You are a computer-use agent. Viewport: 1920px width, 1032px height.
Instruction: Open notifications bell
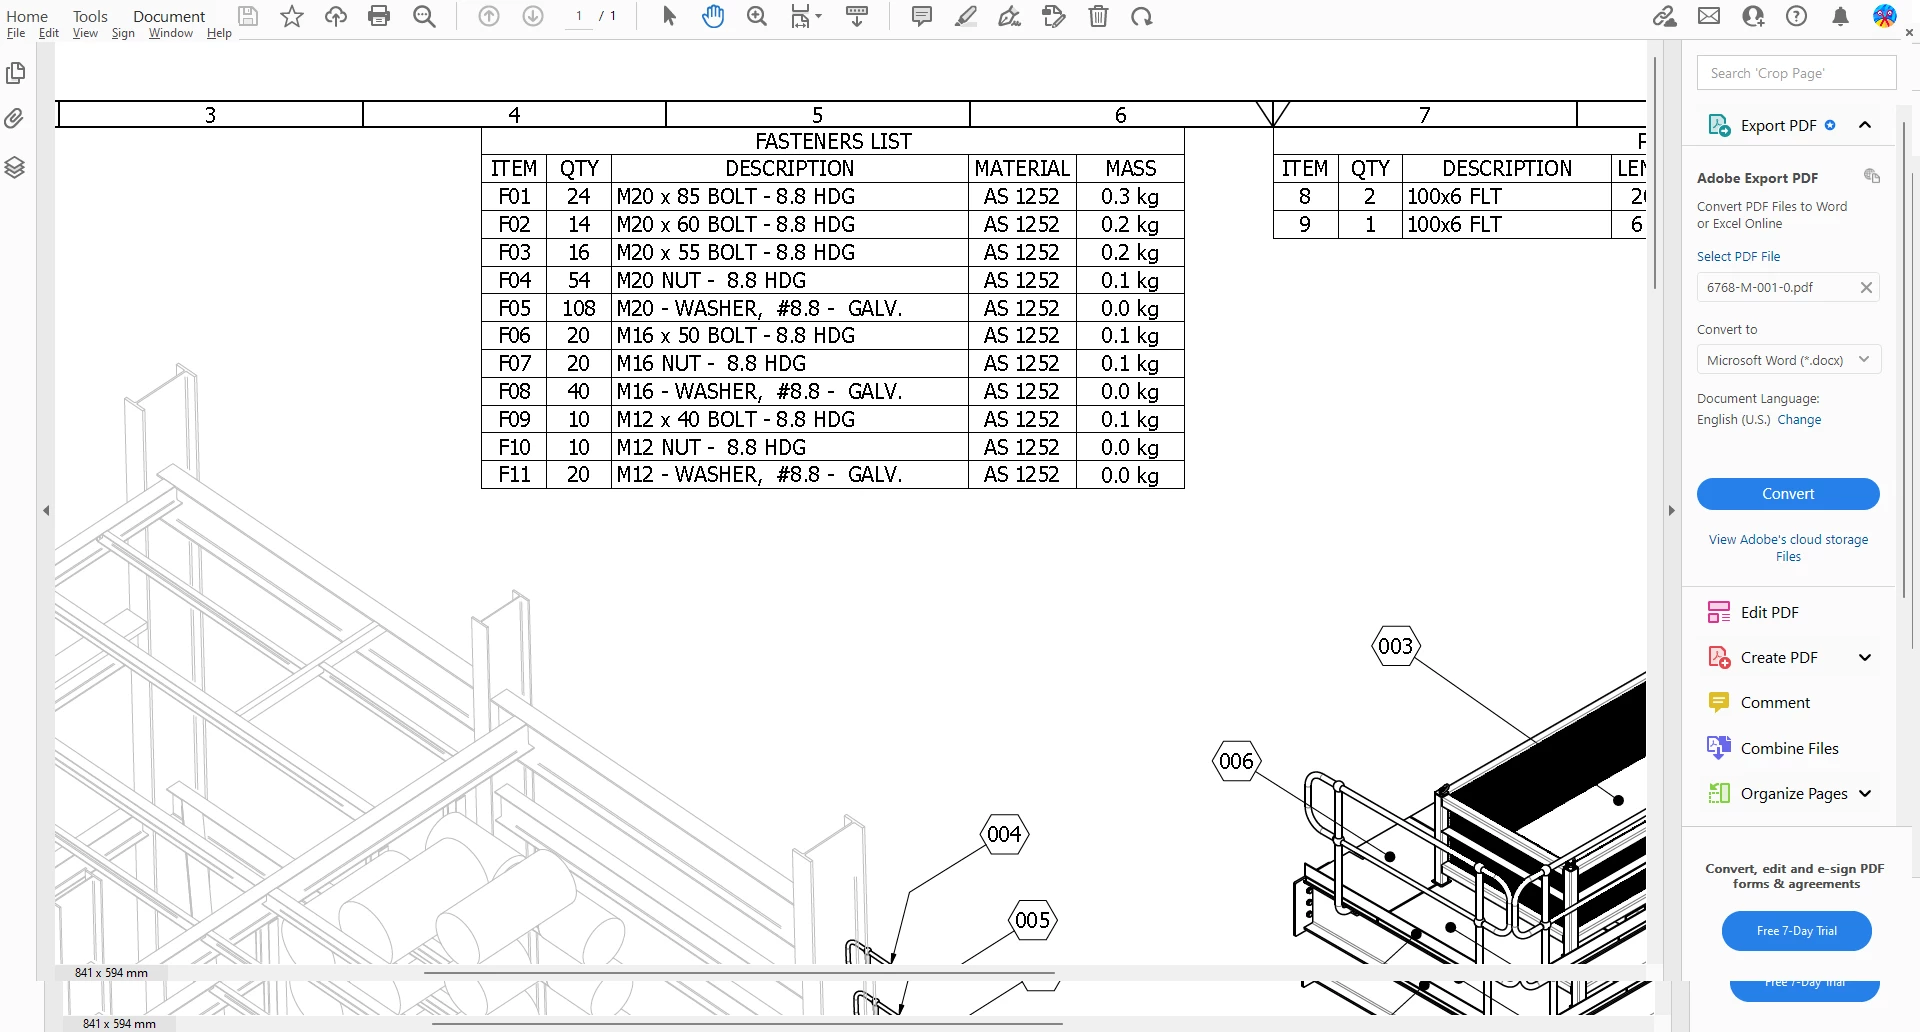(x=1840, y=16)
